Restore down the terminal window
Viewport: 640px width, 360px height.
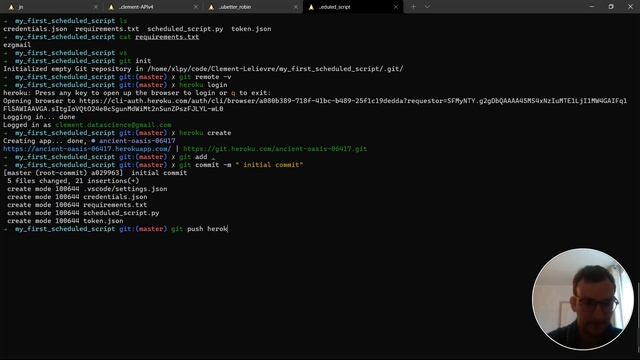(x=611, y=7)
